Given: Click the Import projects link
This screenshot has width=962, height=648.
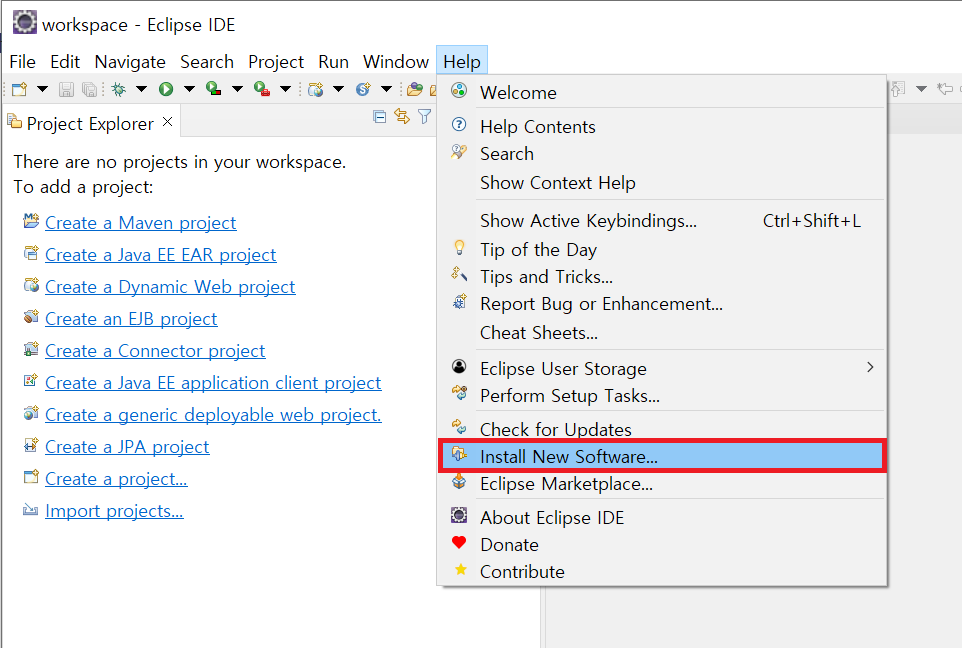Looking at the screenshot, I should click(x=114, y=511).
